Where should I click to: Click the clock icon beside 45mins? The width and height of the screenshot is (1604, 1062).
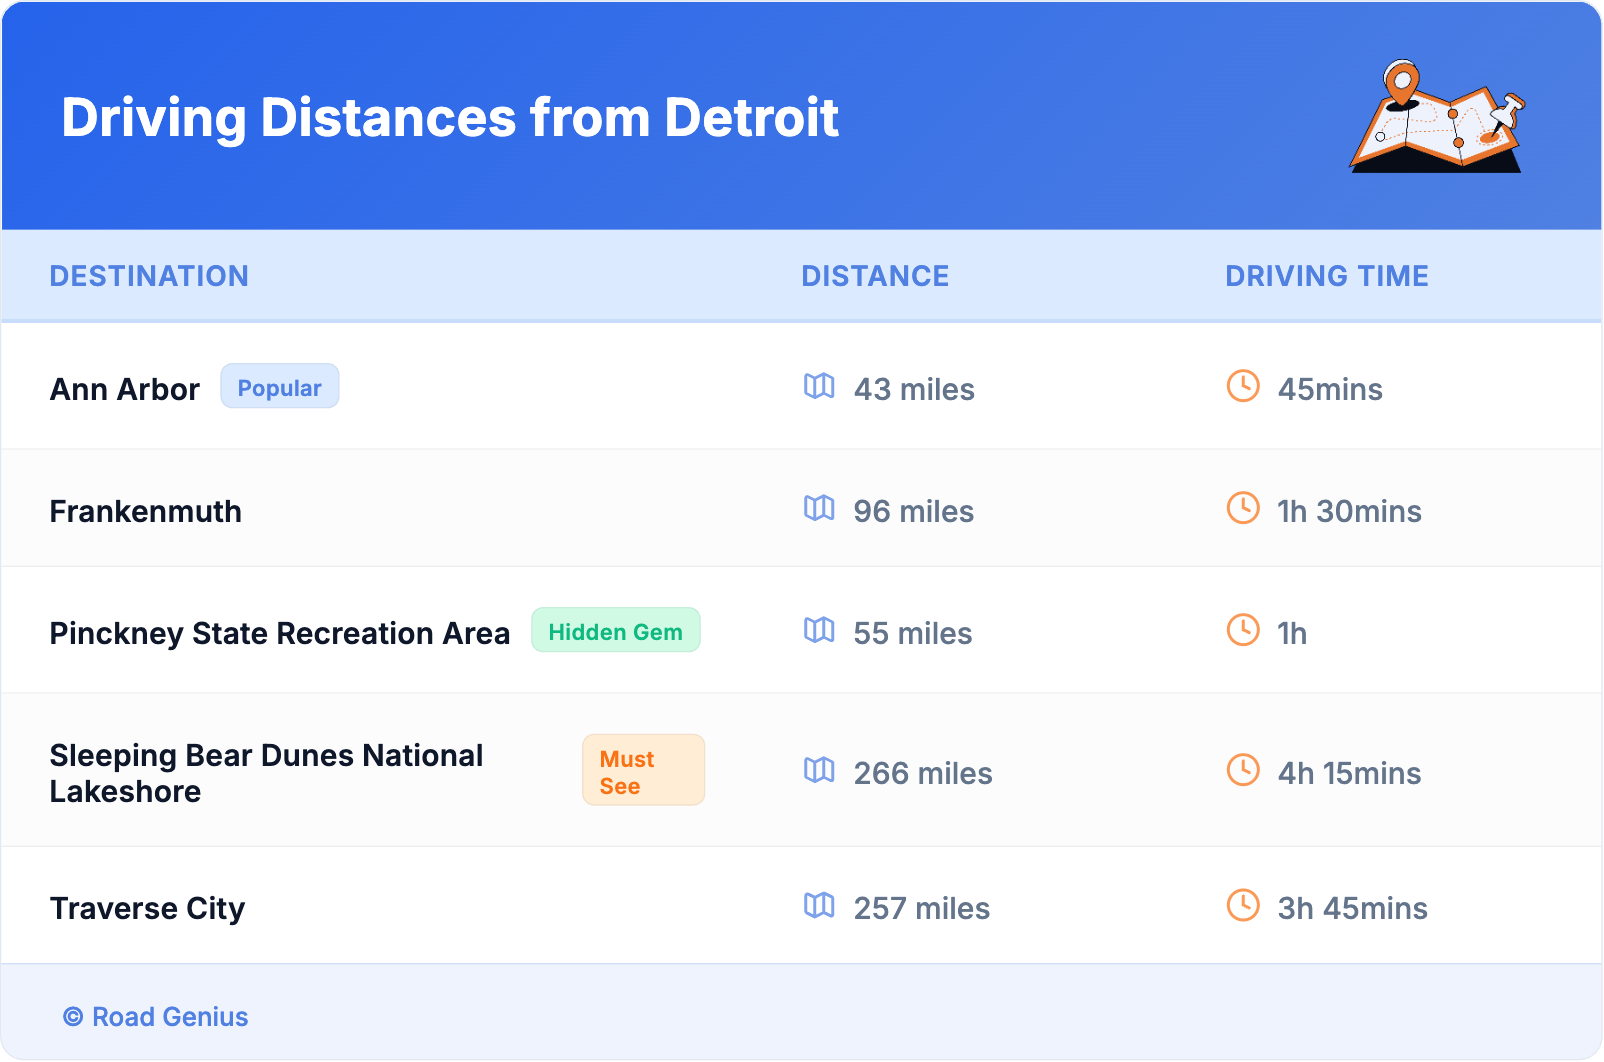[1243, 386]
